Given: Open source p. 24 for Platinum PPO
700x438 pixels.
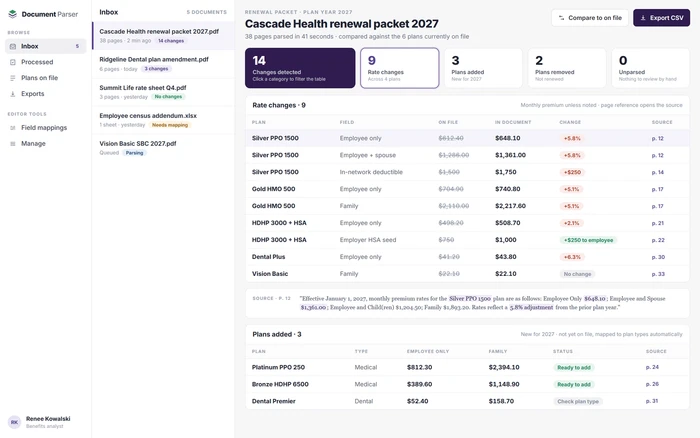Looking at the screenshot, I should (x=652, y=367).
